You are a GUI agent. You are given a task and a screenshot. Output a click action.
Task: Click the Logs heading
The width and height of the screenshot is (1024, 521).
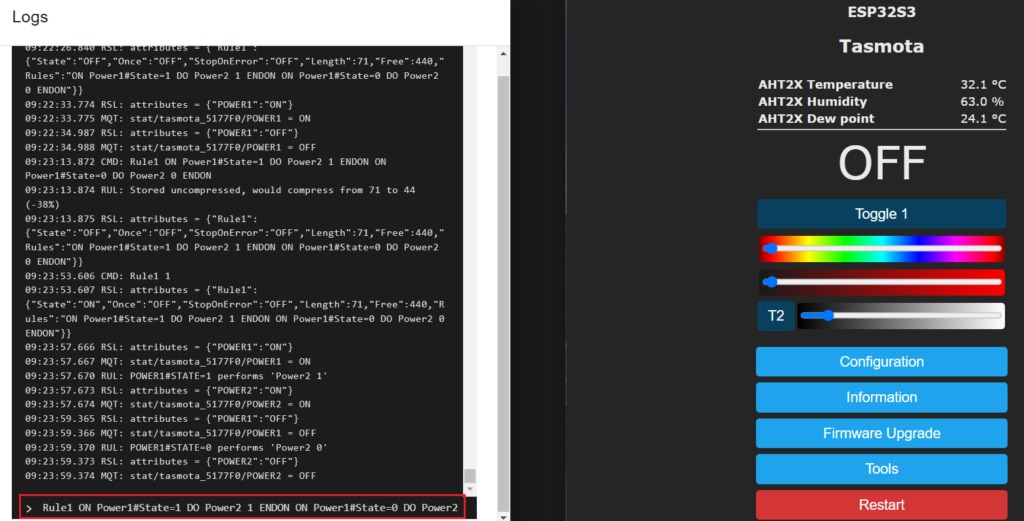click(x=30, y=18)
